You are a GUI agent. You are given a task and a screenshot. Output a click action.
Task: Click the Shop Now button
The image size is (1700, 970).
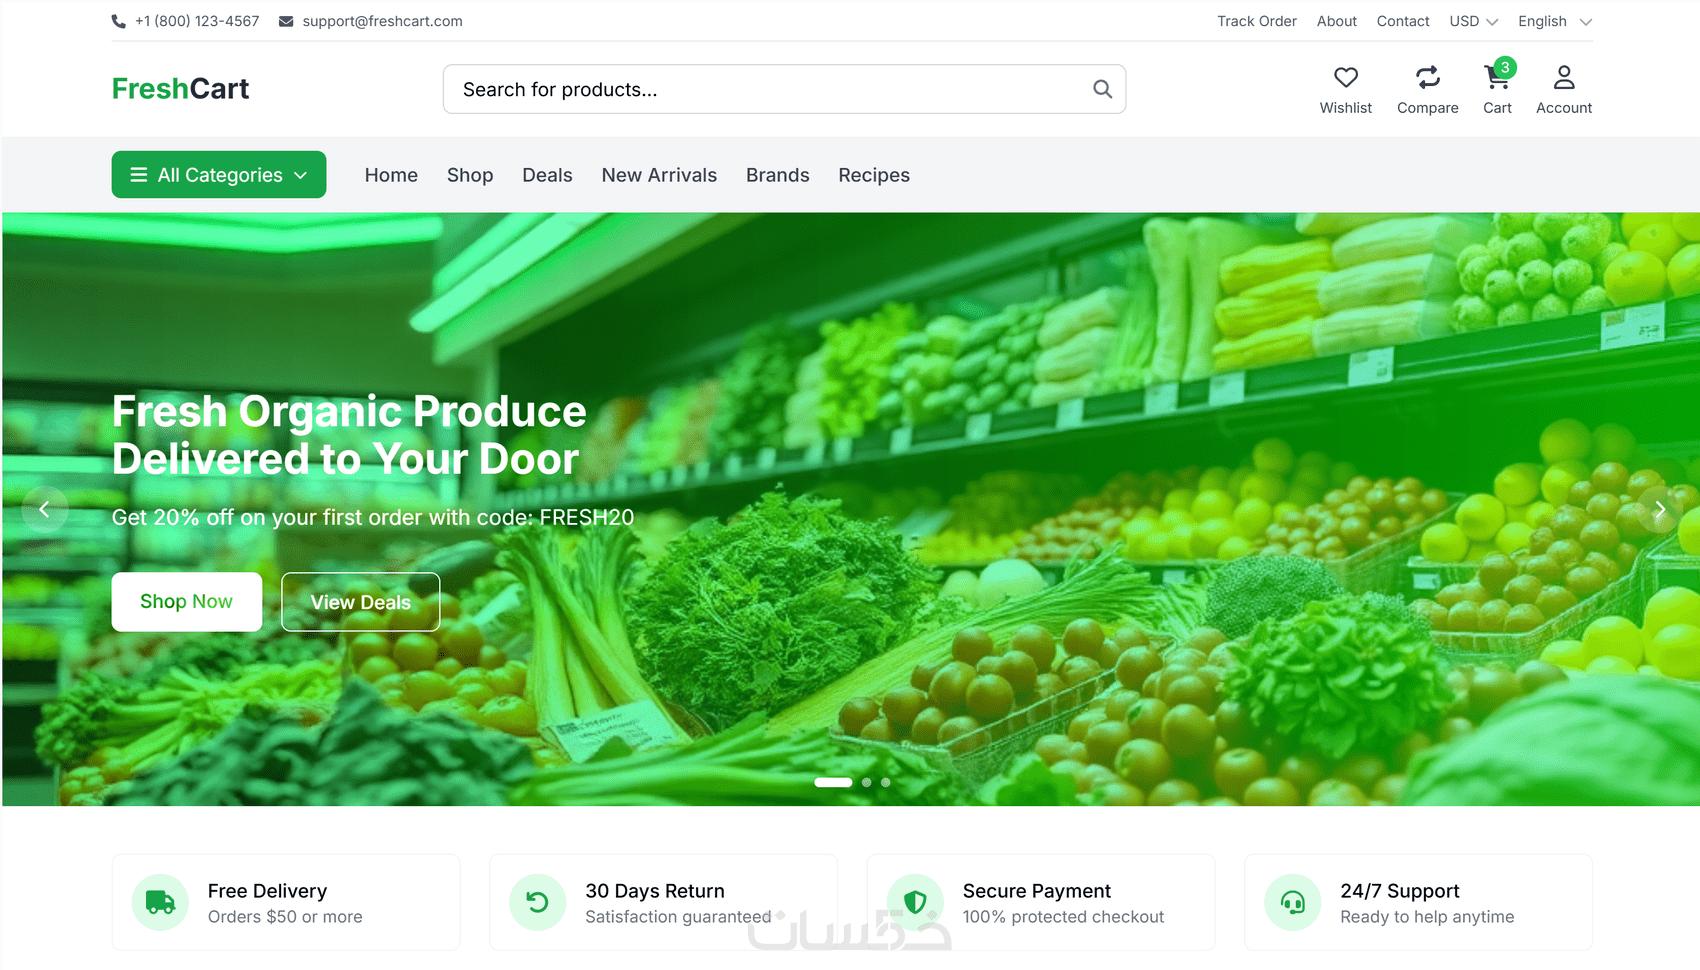[187, 602]
